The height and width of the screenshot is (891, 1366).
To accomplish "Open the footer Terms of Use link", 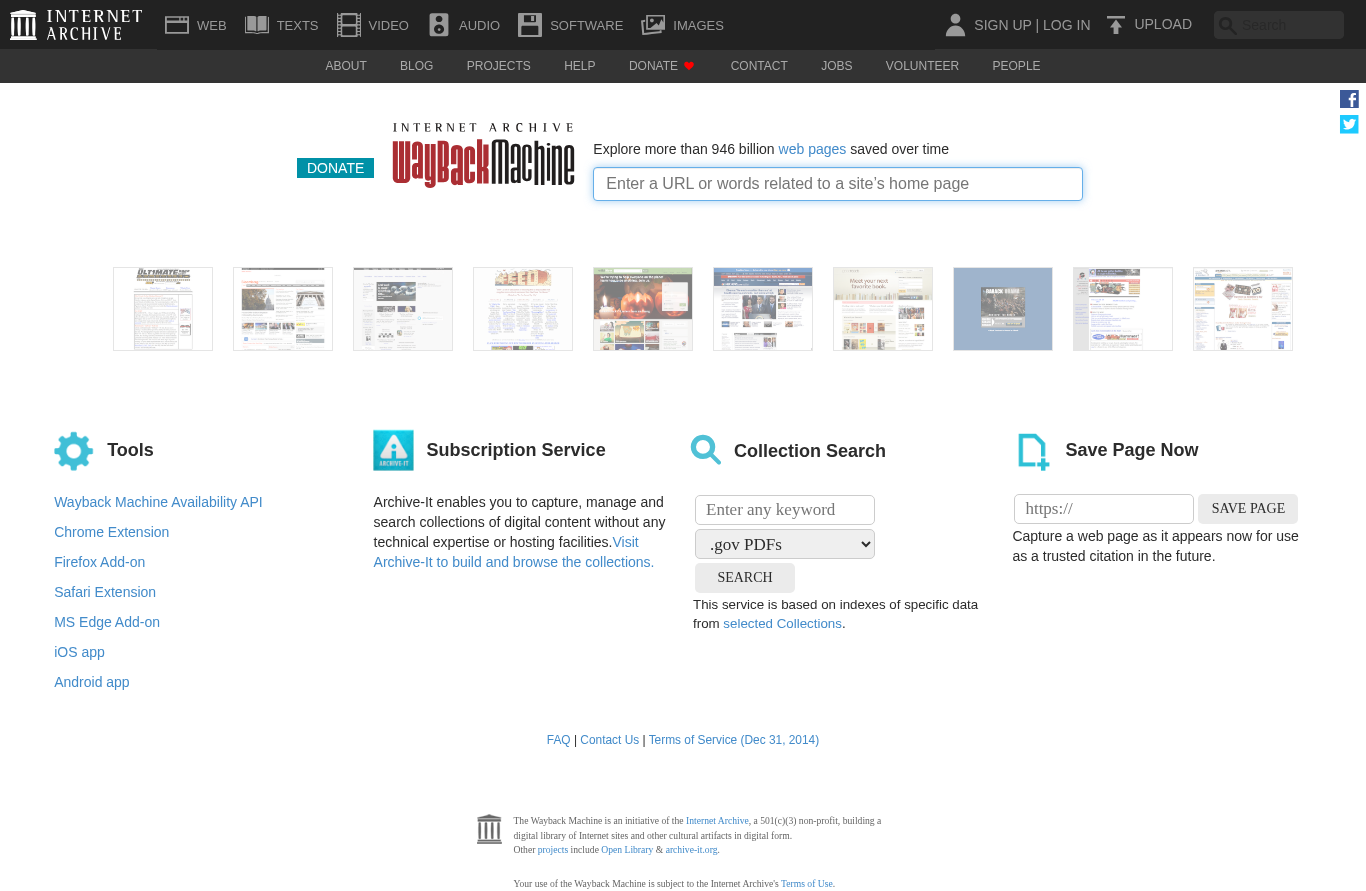I will 807,884.
